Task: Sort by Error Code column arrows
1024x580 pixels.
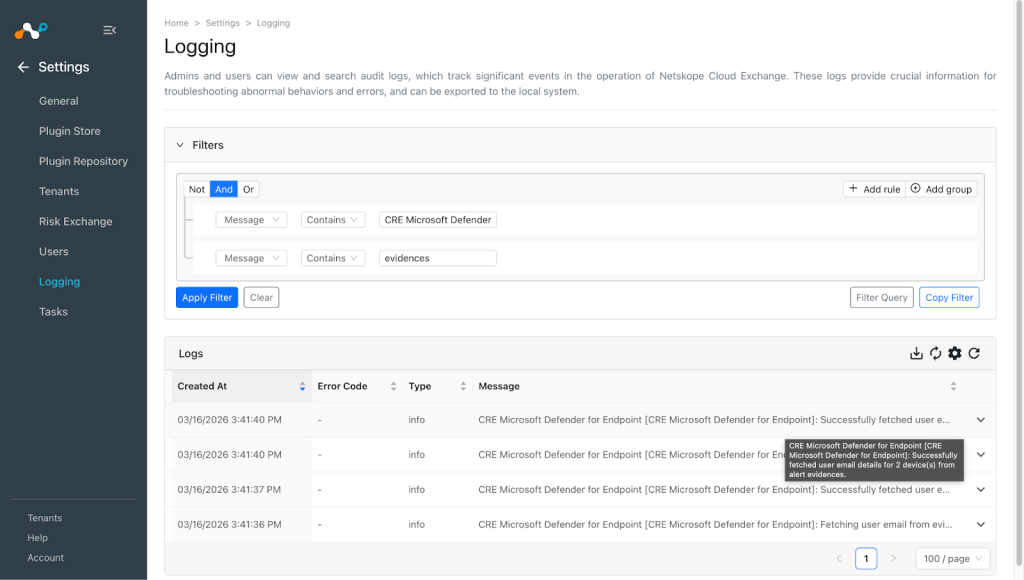Action: pos(393,387)
